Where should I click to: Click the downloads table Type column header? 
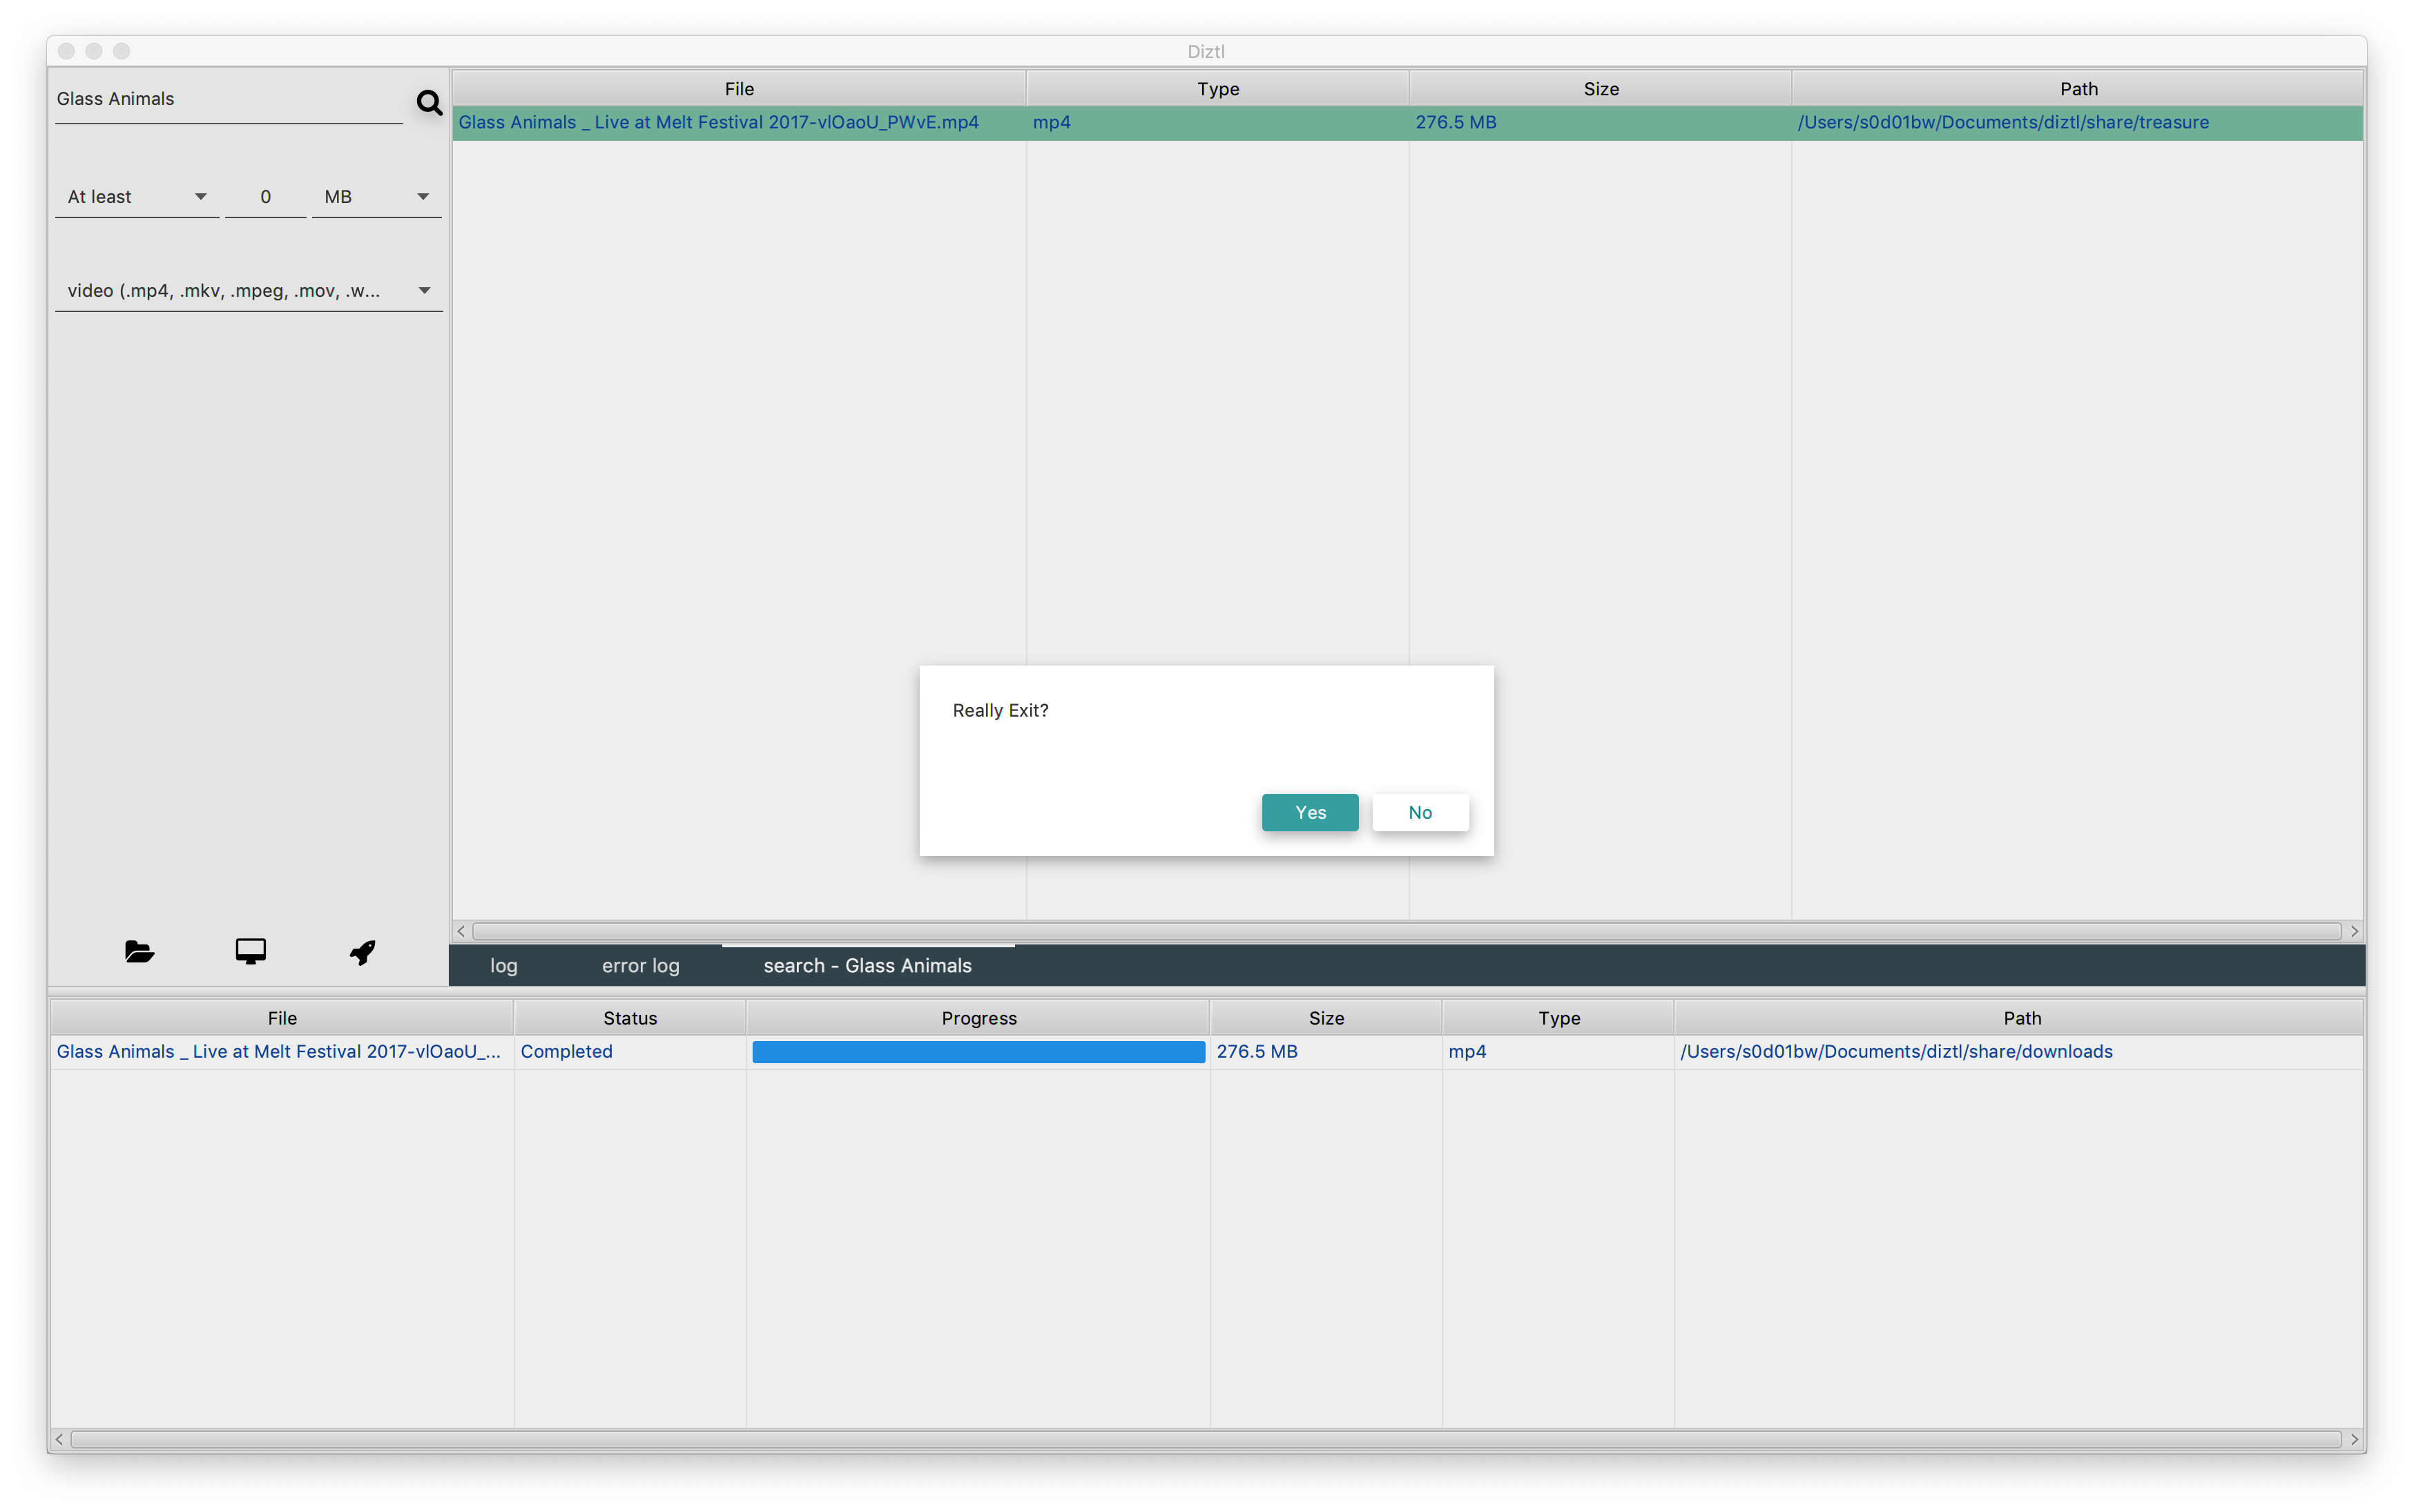[x=1558, y=1017]
